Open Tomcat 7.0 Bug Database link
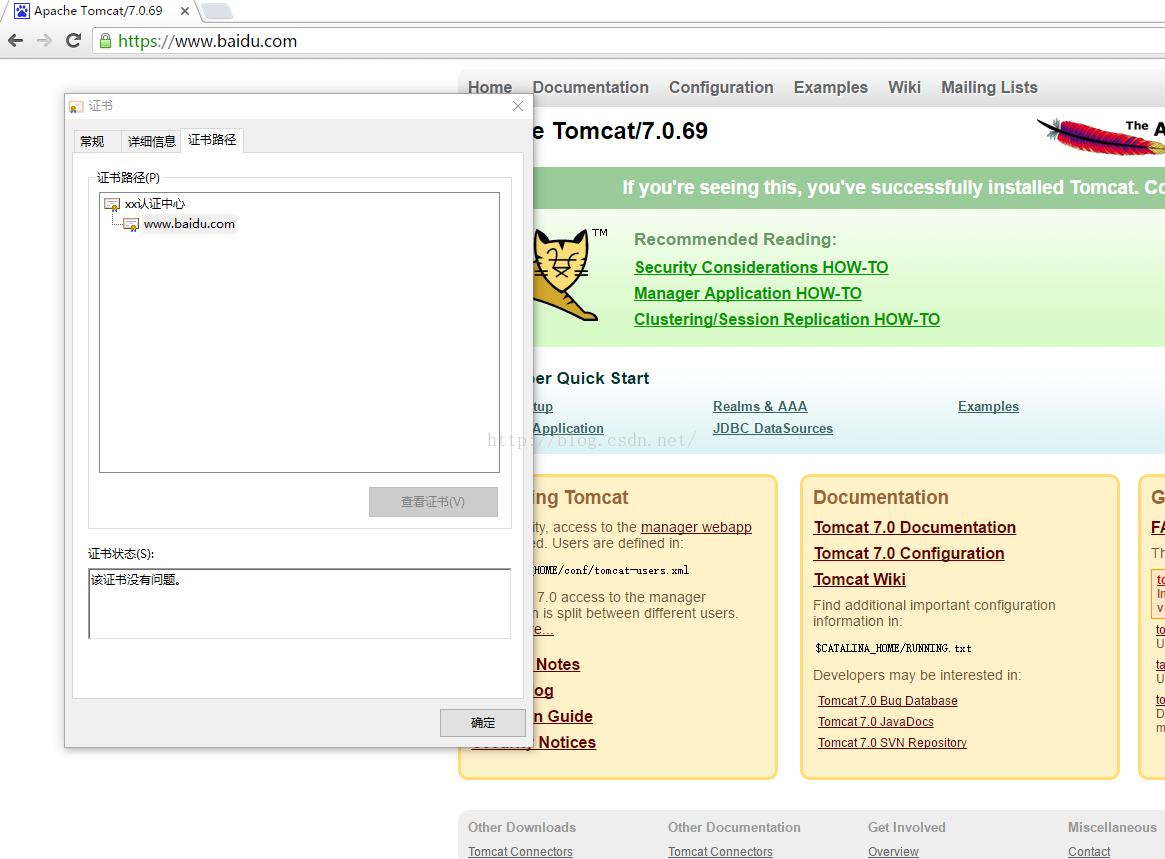The width and height of the screenshot is (1165, 859). 888,701
